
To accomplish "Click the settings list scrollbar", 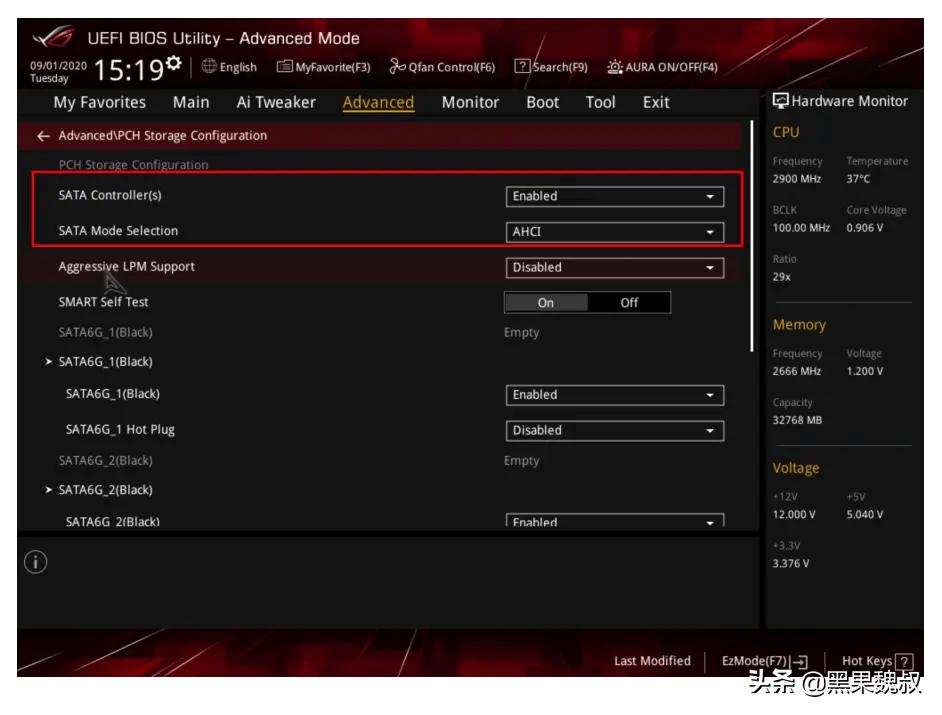I will (752, 236).
